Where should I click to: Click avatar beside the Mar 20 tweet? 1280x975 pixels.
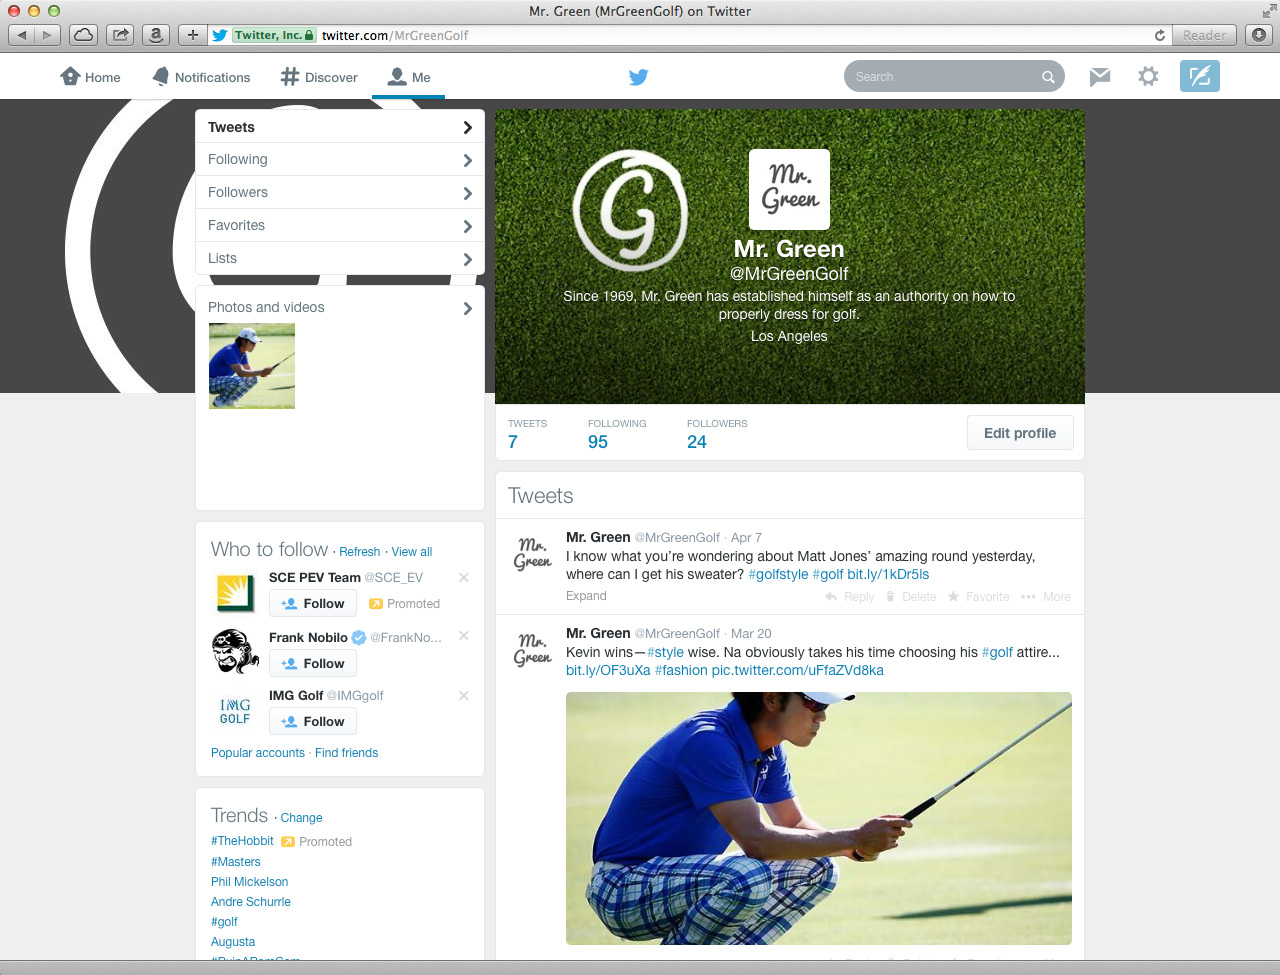coord(533,650)
